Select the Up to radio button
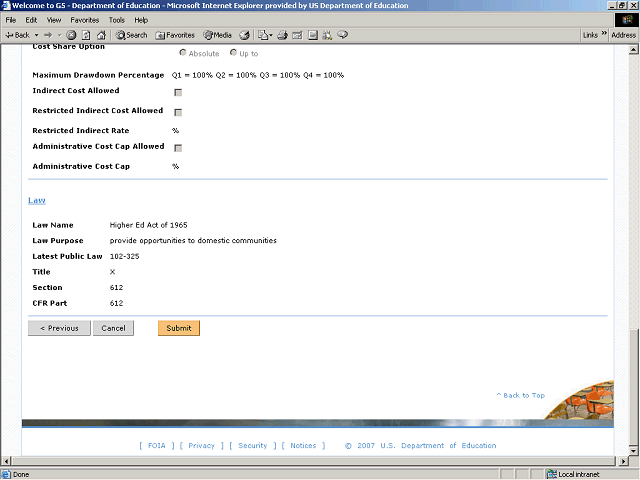 233,53
